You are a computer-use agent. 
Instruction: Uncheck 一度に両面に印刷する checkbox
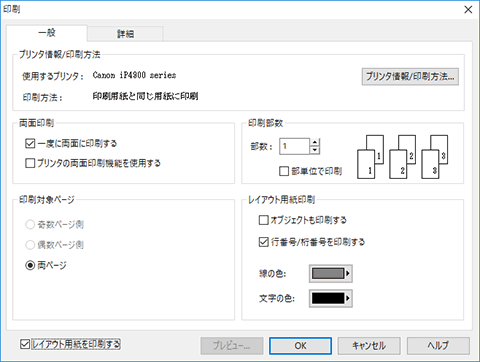tap(30, 144)
